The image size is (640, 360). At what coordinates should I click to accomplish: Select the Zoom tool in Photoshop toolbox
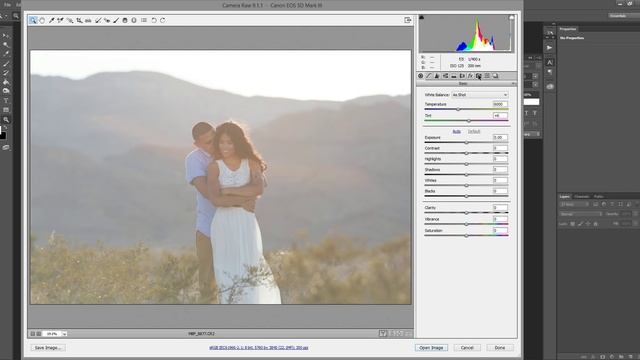coord(6,120)
